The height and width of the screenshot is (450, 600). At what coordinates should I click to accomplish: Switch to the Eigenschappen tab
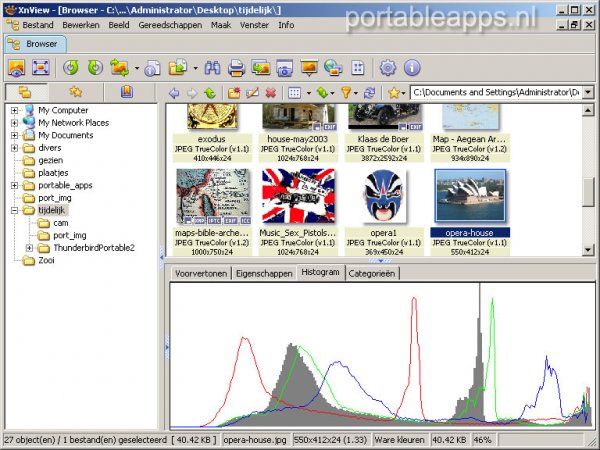tap(264, 272)
